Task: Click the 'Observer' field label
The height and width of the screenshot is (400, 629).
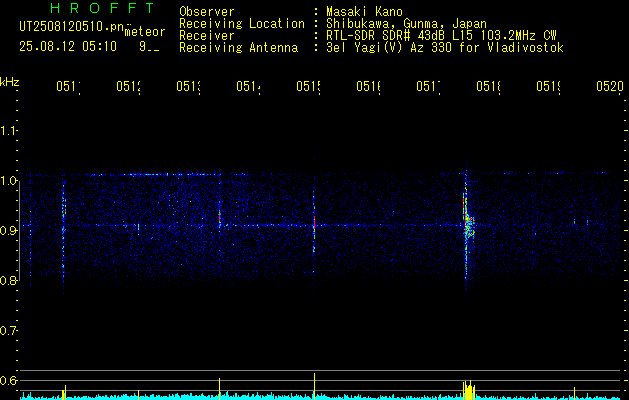Action: click(x=207, y=12)
